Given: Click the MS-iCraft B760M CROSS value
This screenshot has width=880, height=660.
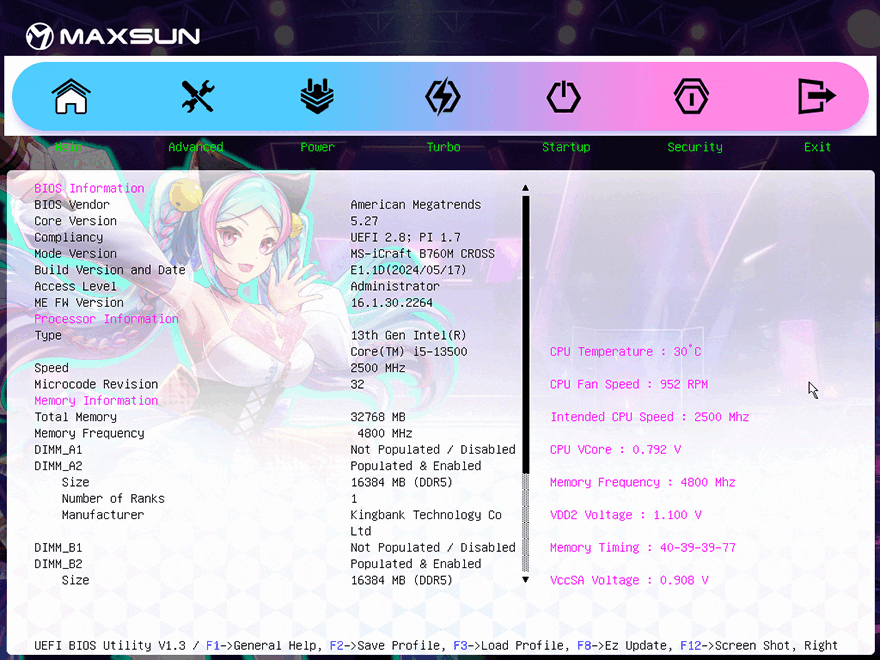Looking at the screenshot, I should tap(422, 254).
